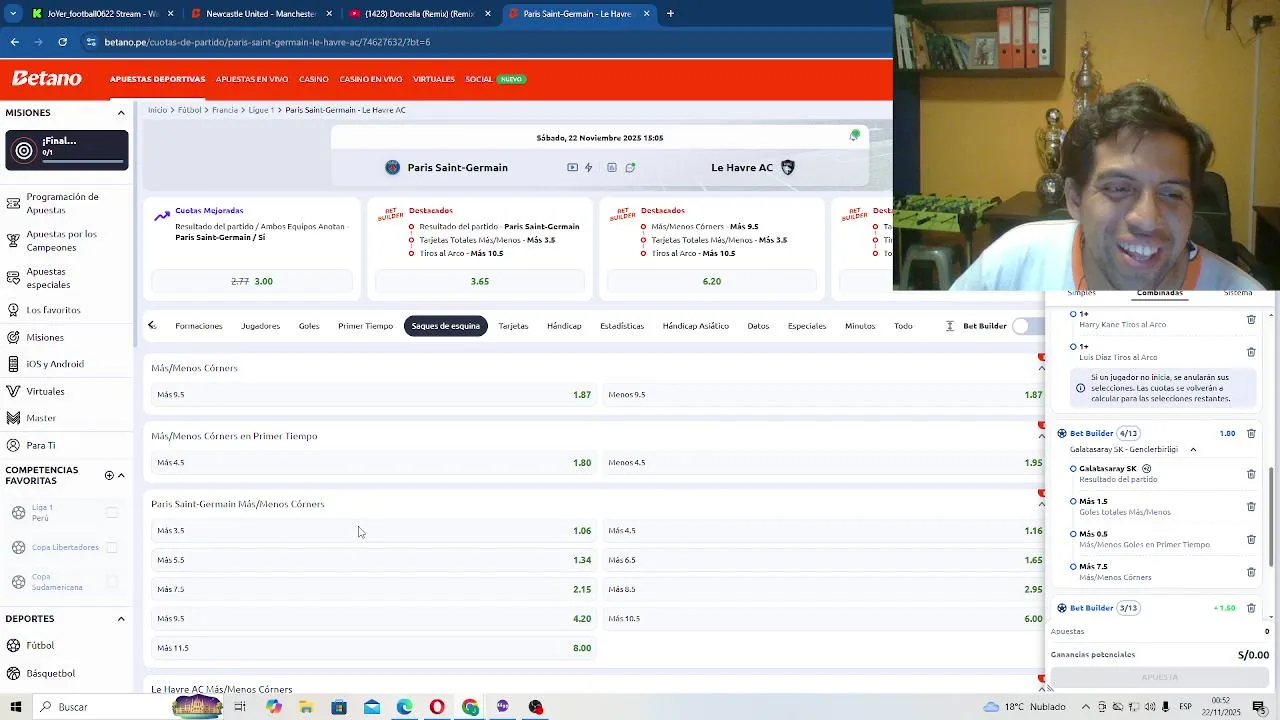Click the browser address bar

pyautogui.click(x=480, y=42)
